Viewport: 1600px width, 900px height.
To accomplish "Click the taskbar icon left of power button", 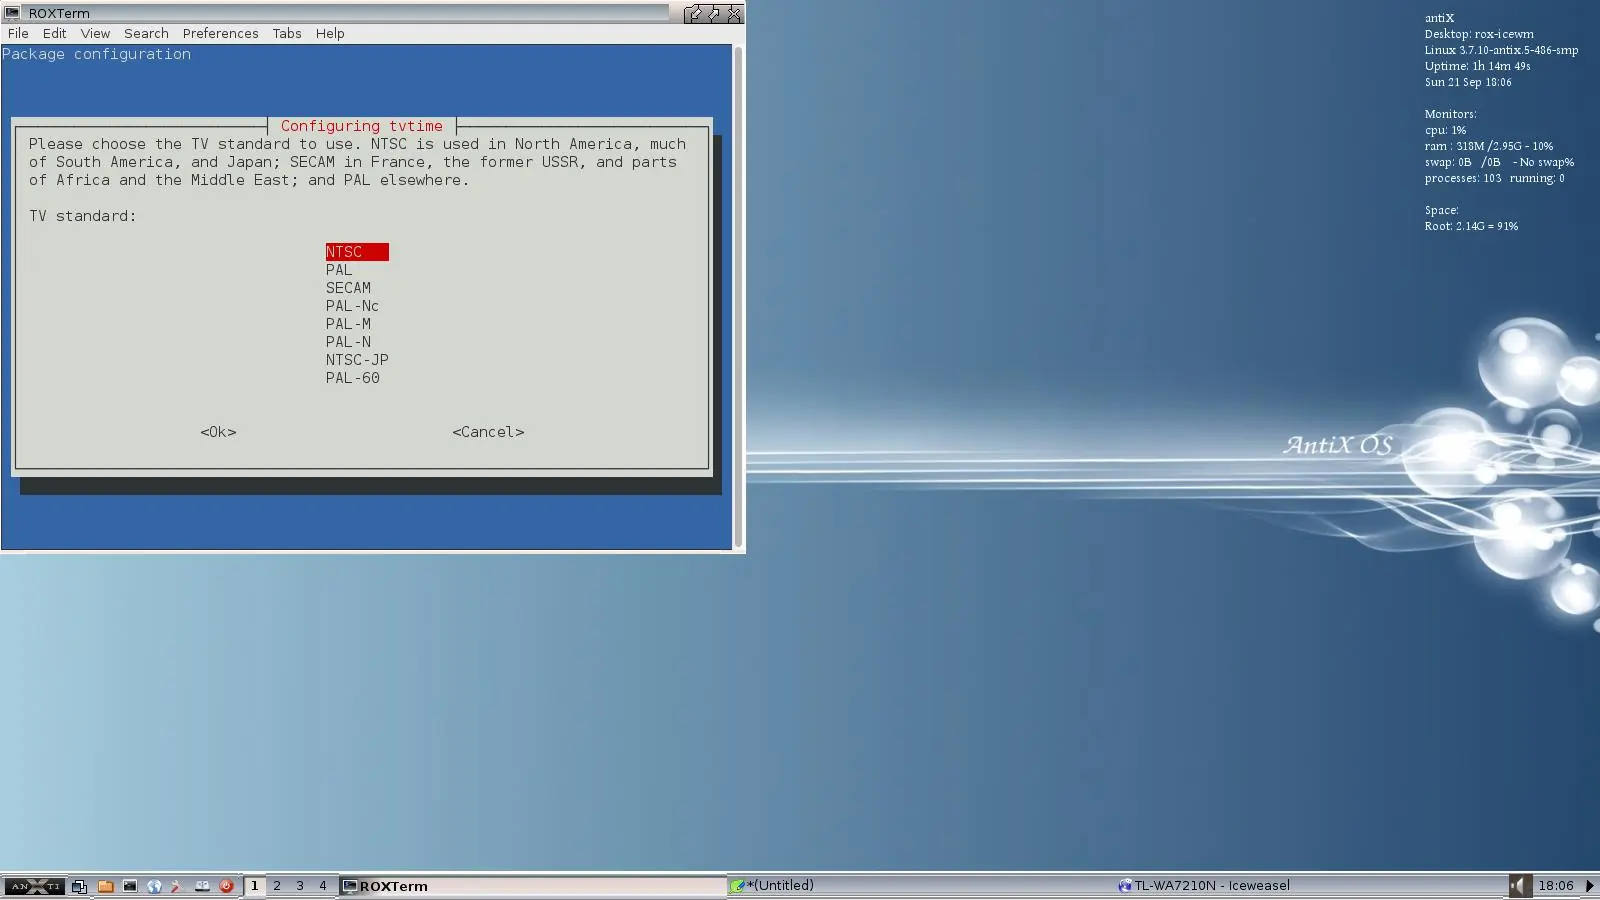I will tap(202, 886).
